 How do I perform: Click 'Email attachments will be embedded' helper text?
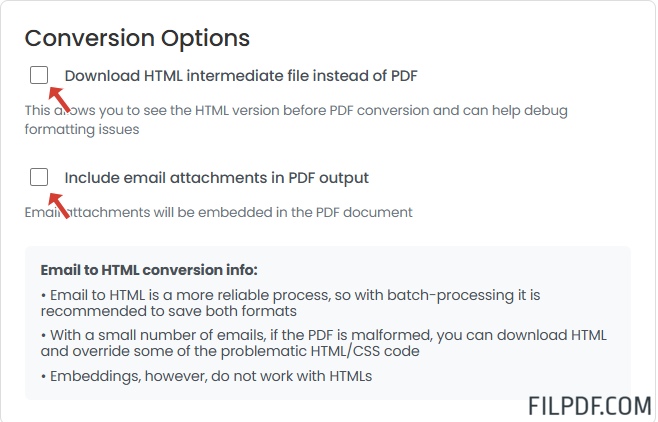coord(218,212)
